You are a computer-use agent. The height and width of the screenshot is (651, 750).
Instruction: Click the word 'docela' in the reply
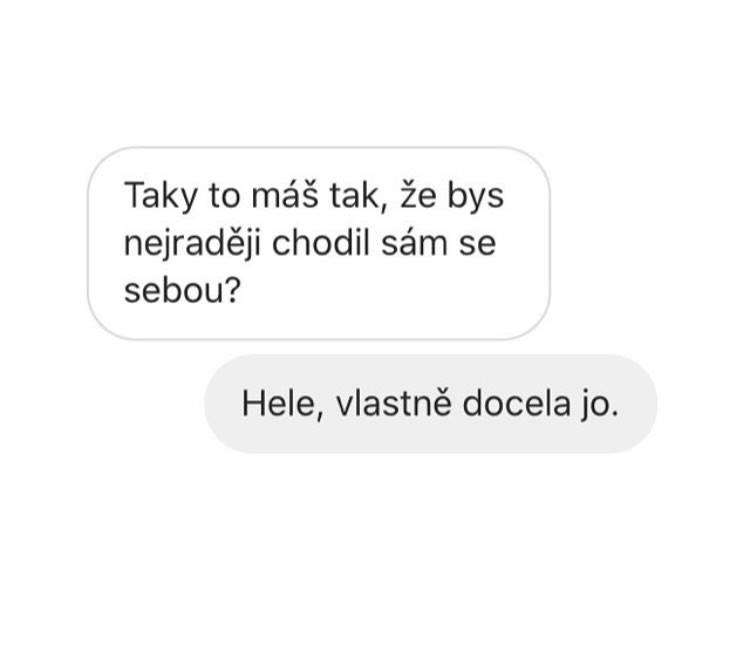[517, 404]
